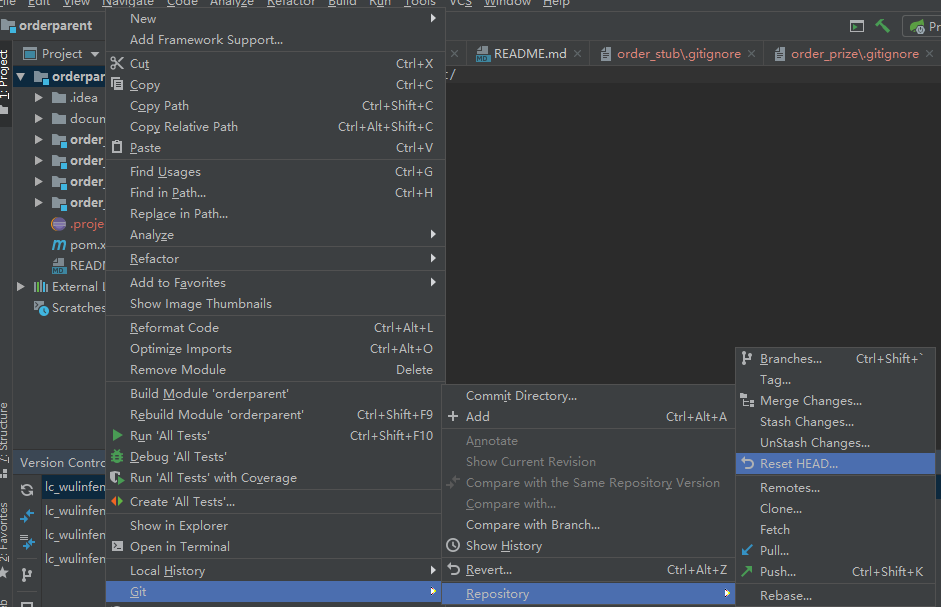Select the first lc_wulinfen branch entry
This screenshot has width=941, height=607.
point(77,486)
